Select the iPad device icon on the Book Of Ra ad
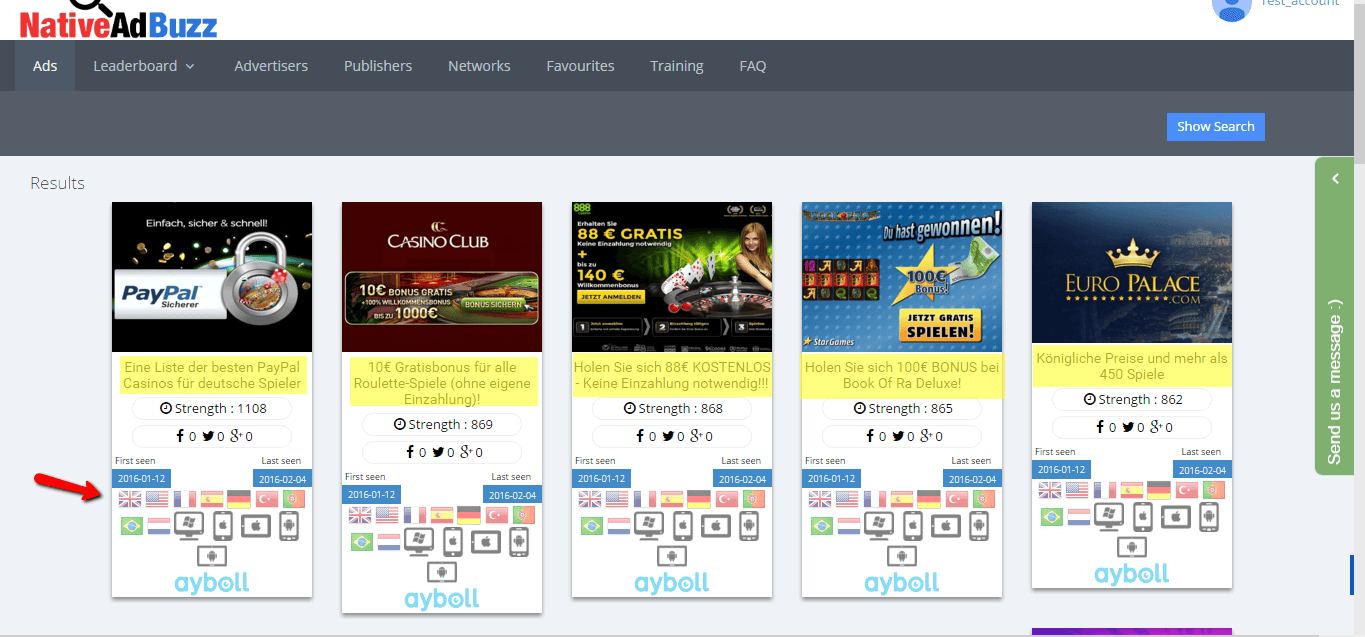The image size is (1365, 637). [x=947, y=525]
